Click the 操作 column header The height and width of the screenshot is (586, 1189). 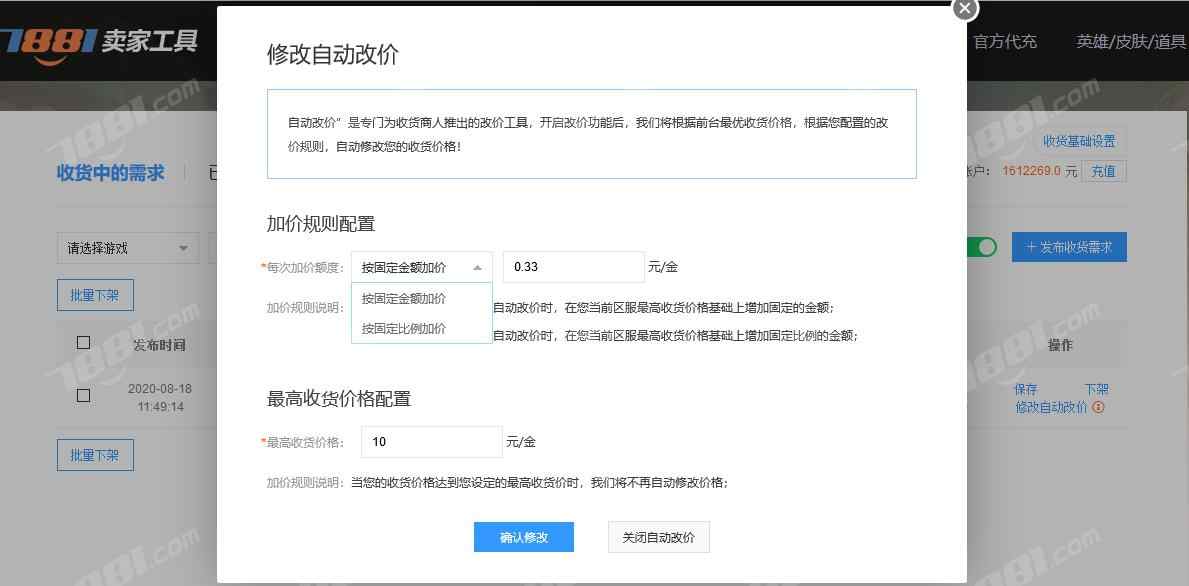1059,345
